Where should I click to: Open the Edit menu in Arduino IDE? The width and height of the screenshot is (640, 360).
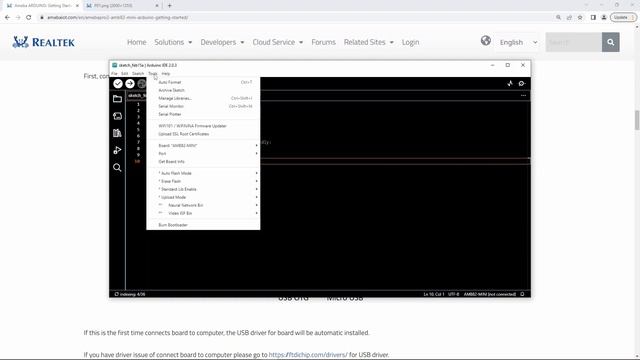[124, 73]
